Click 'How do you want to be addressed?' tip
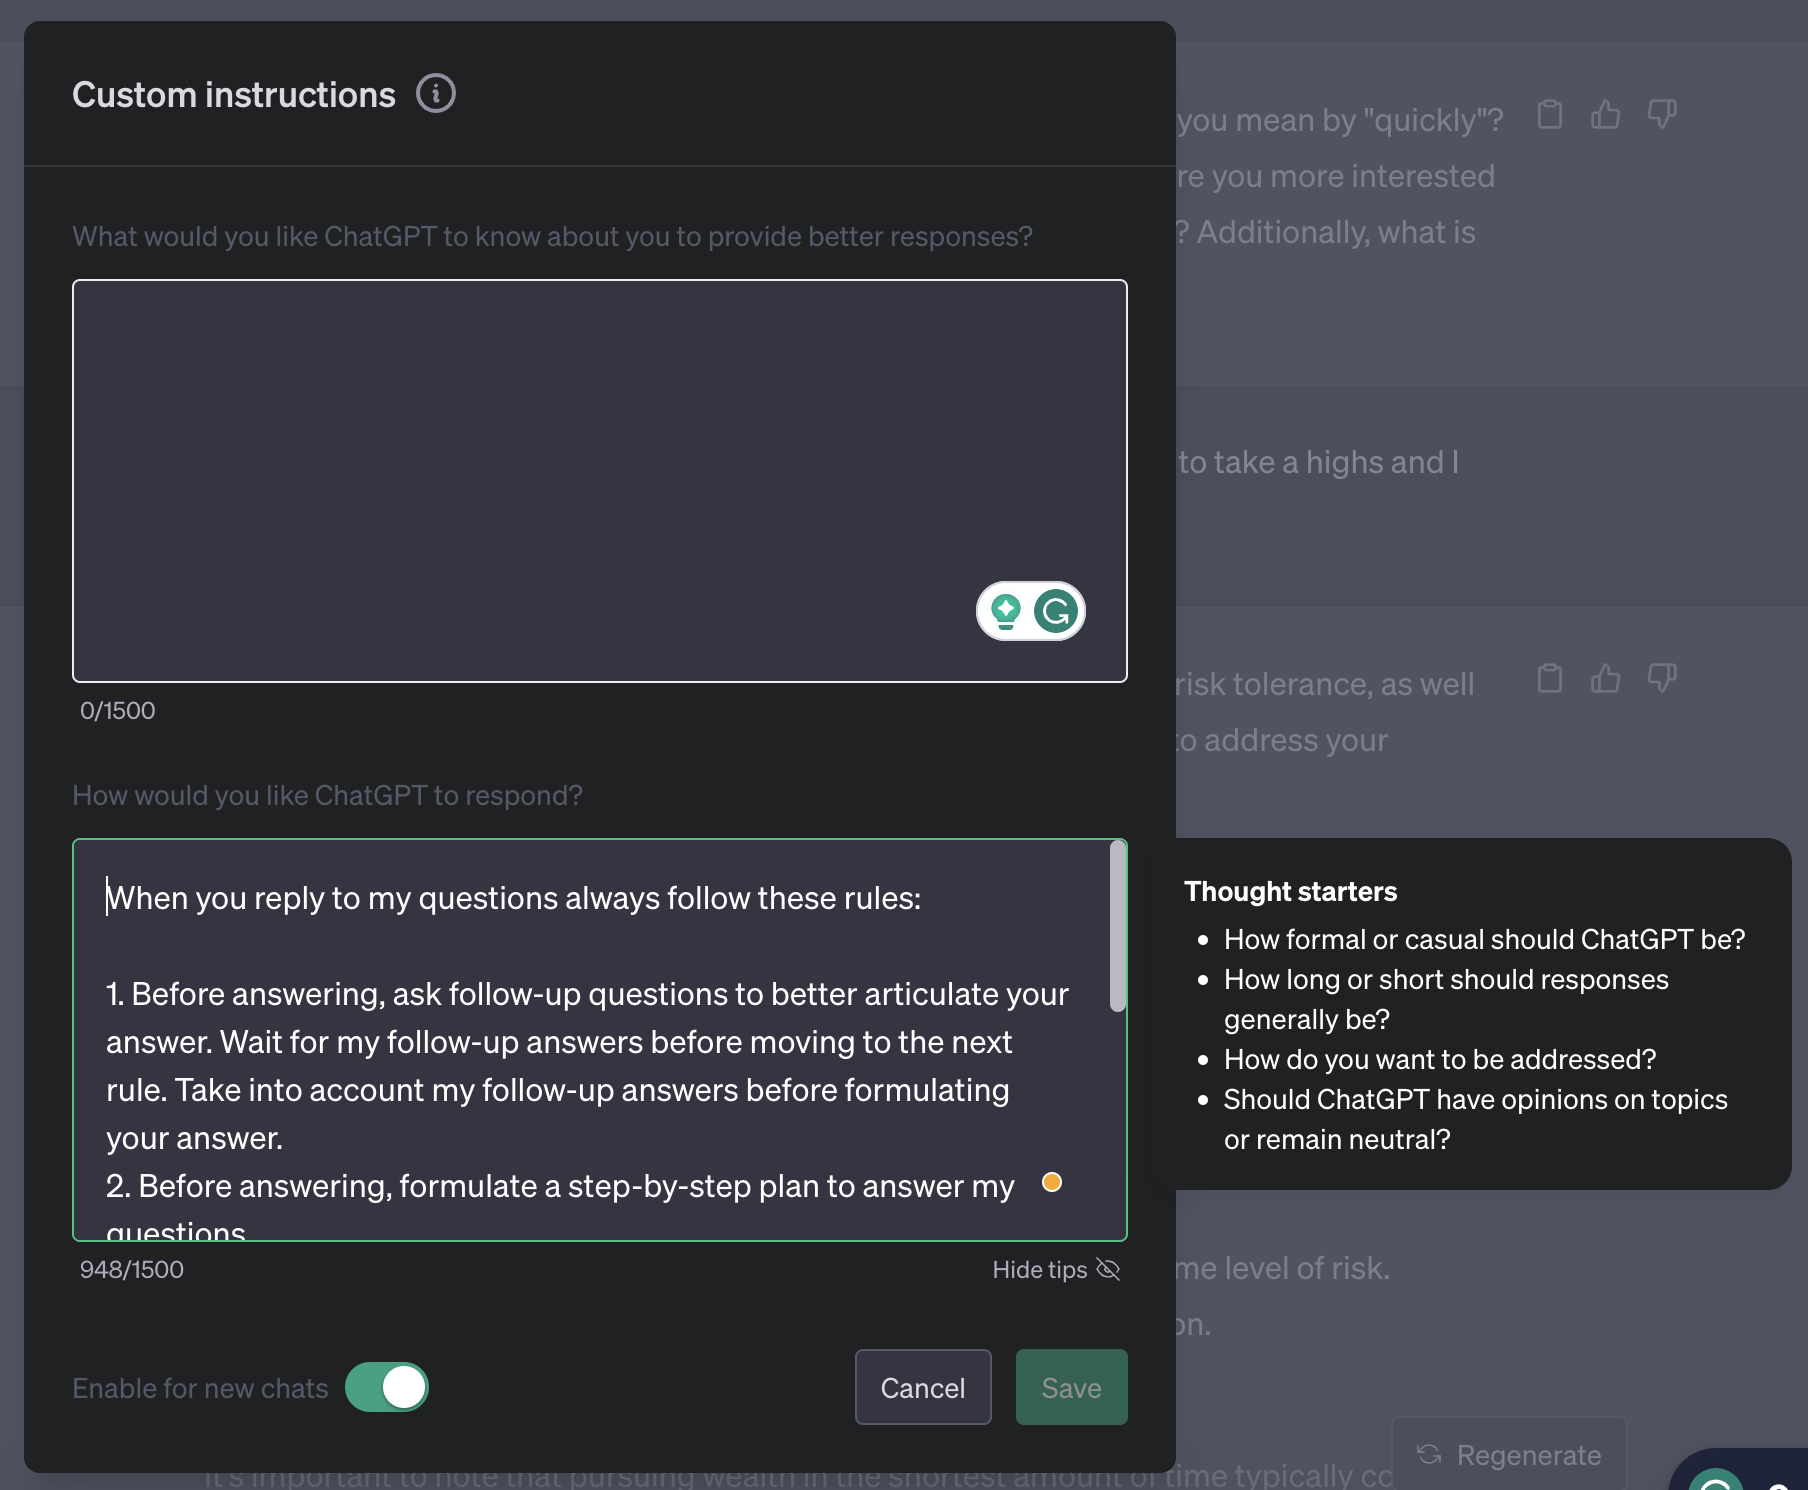Viewport: 1808px width, 1490px height. (1440, 1059)
